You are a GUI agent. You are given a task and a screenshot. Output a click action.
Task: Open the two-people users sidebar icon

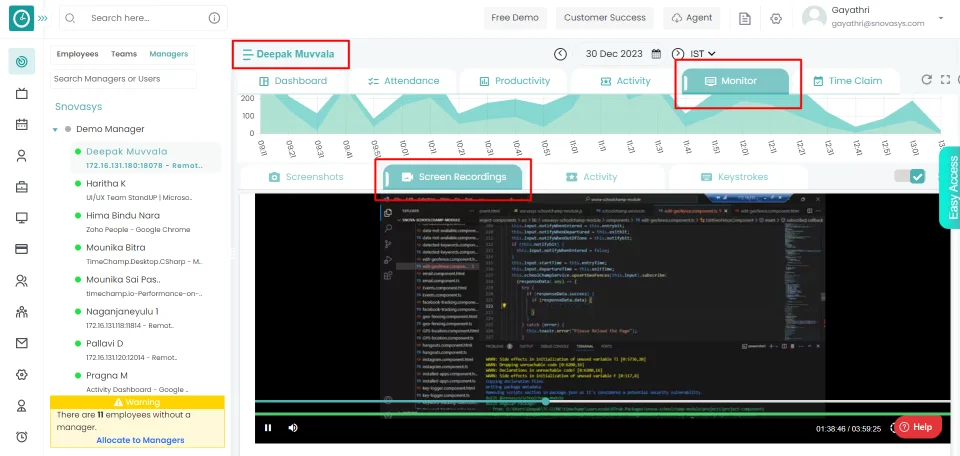(x=21, y=281)
